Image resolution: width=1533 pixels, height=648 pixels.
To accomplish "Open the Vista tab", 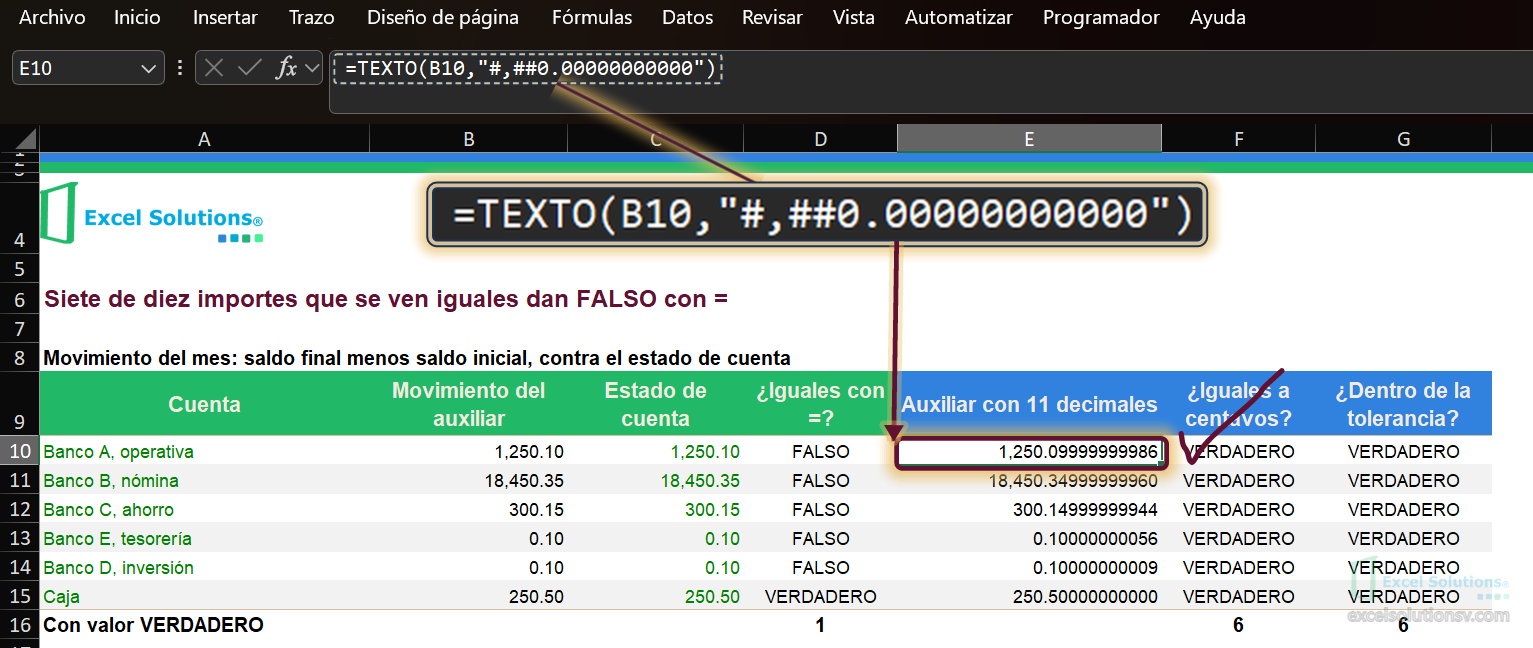I will click(853, 18).
